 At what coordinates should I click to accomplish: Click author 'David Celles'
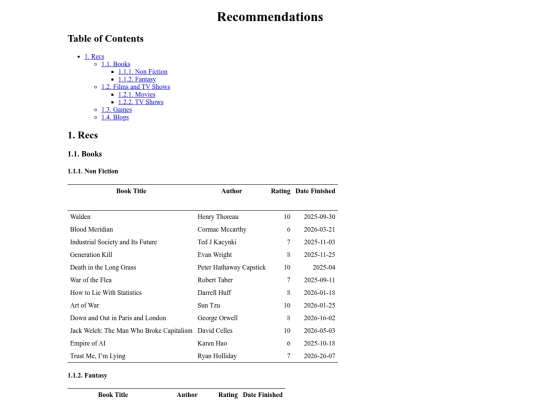click(x=215, y=331)
